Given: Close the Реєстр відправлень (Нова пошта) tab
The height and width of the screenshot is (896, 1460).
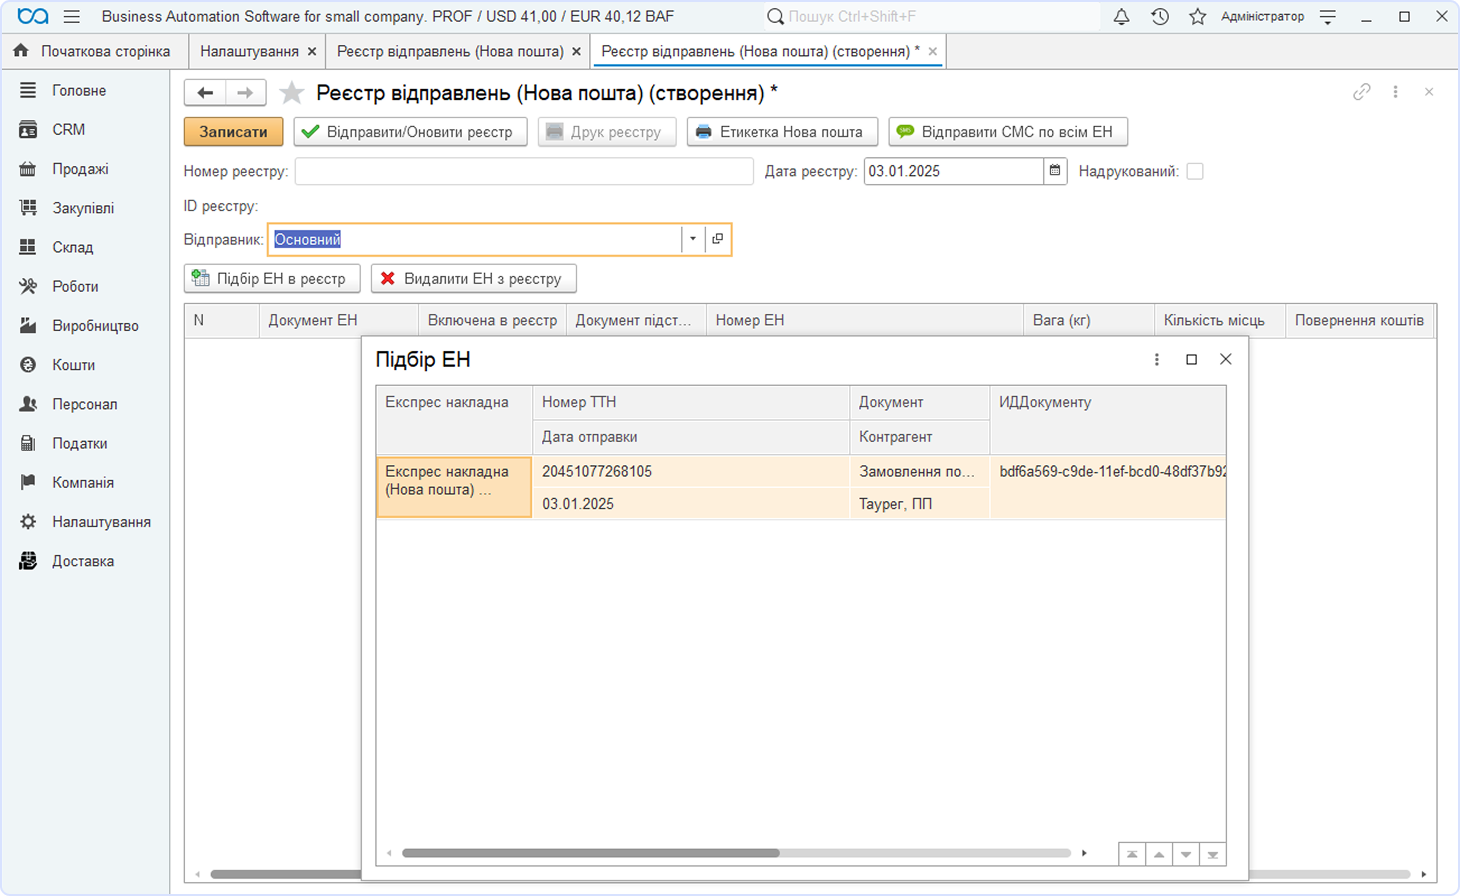Looking at the screenshot, I should 576,52.
